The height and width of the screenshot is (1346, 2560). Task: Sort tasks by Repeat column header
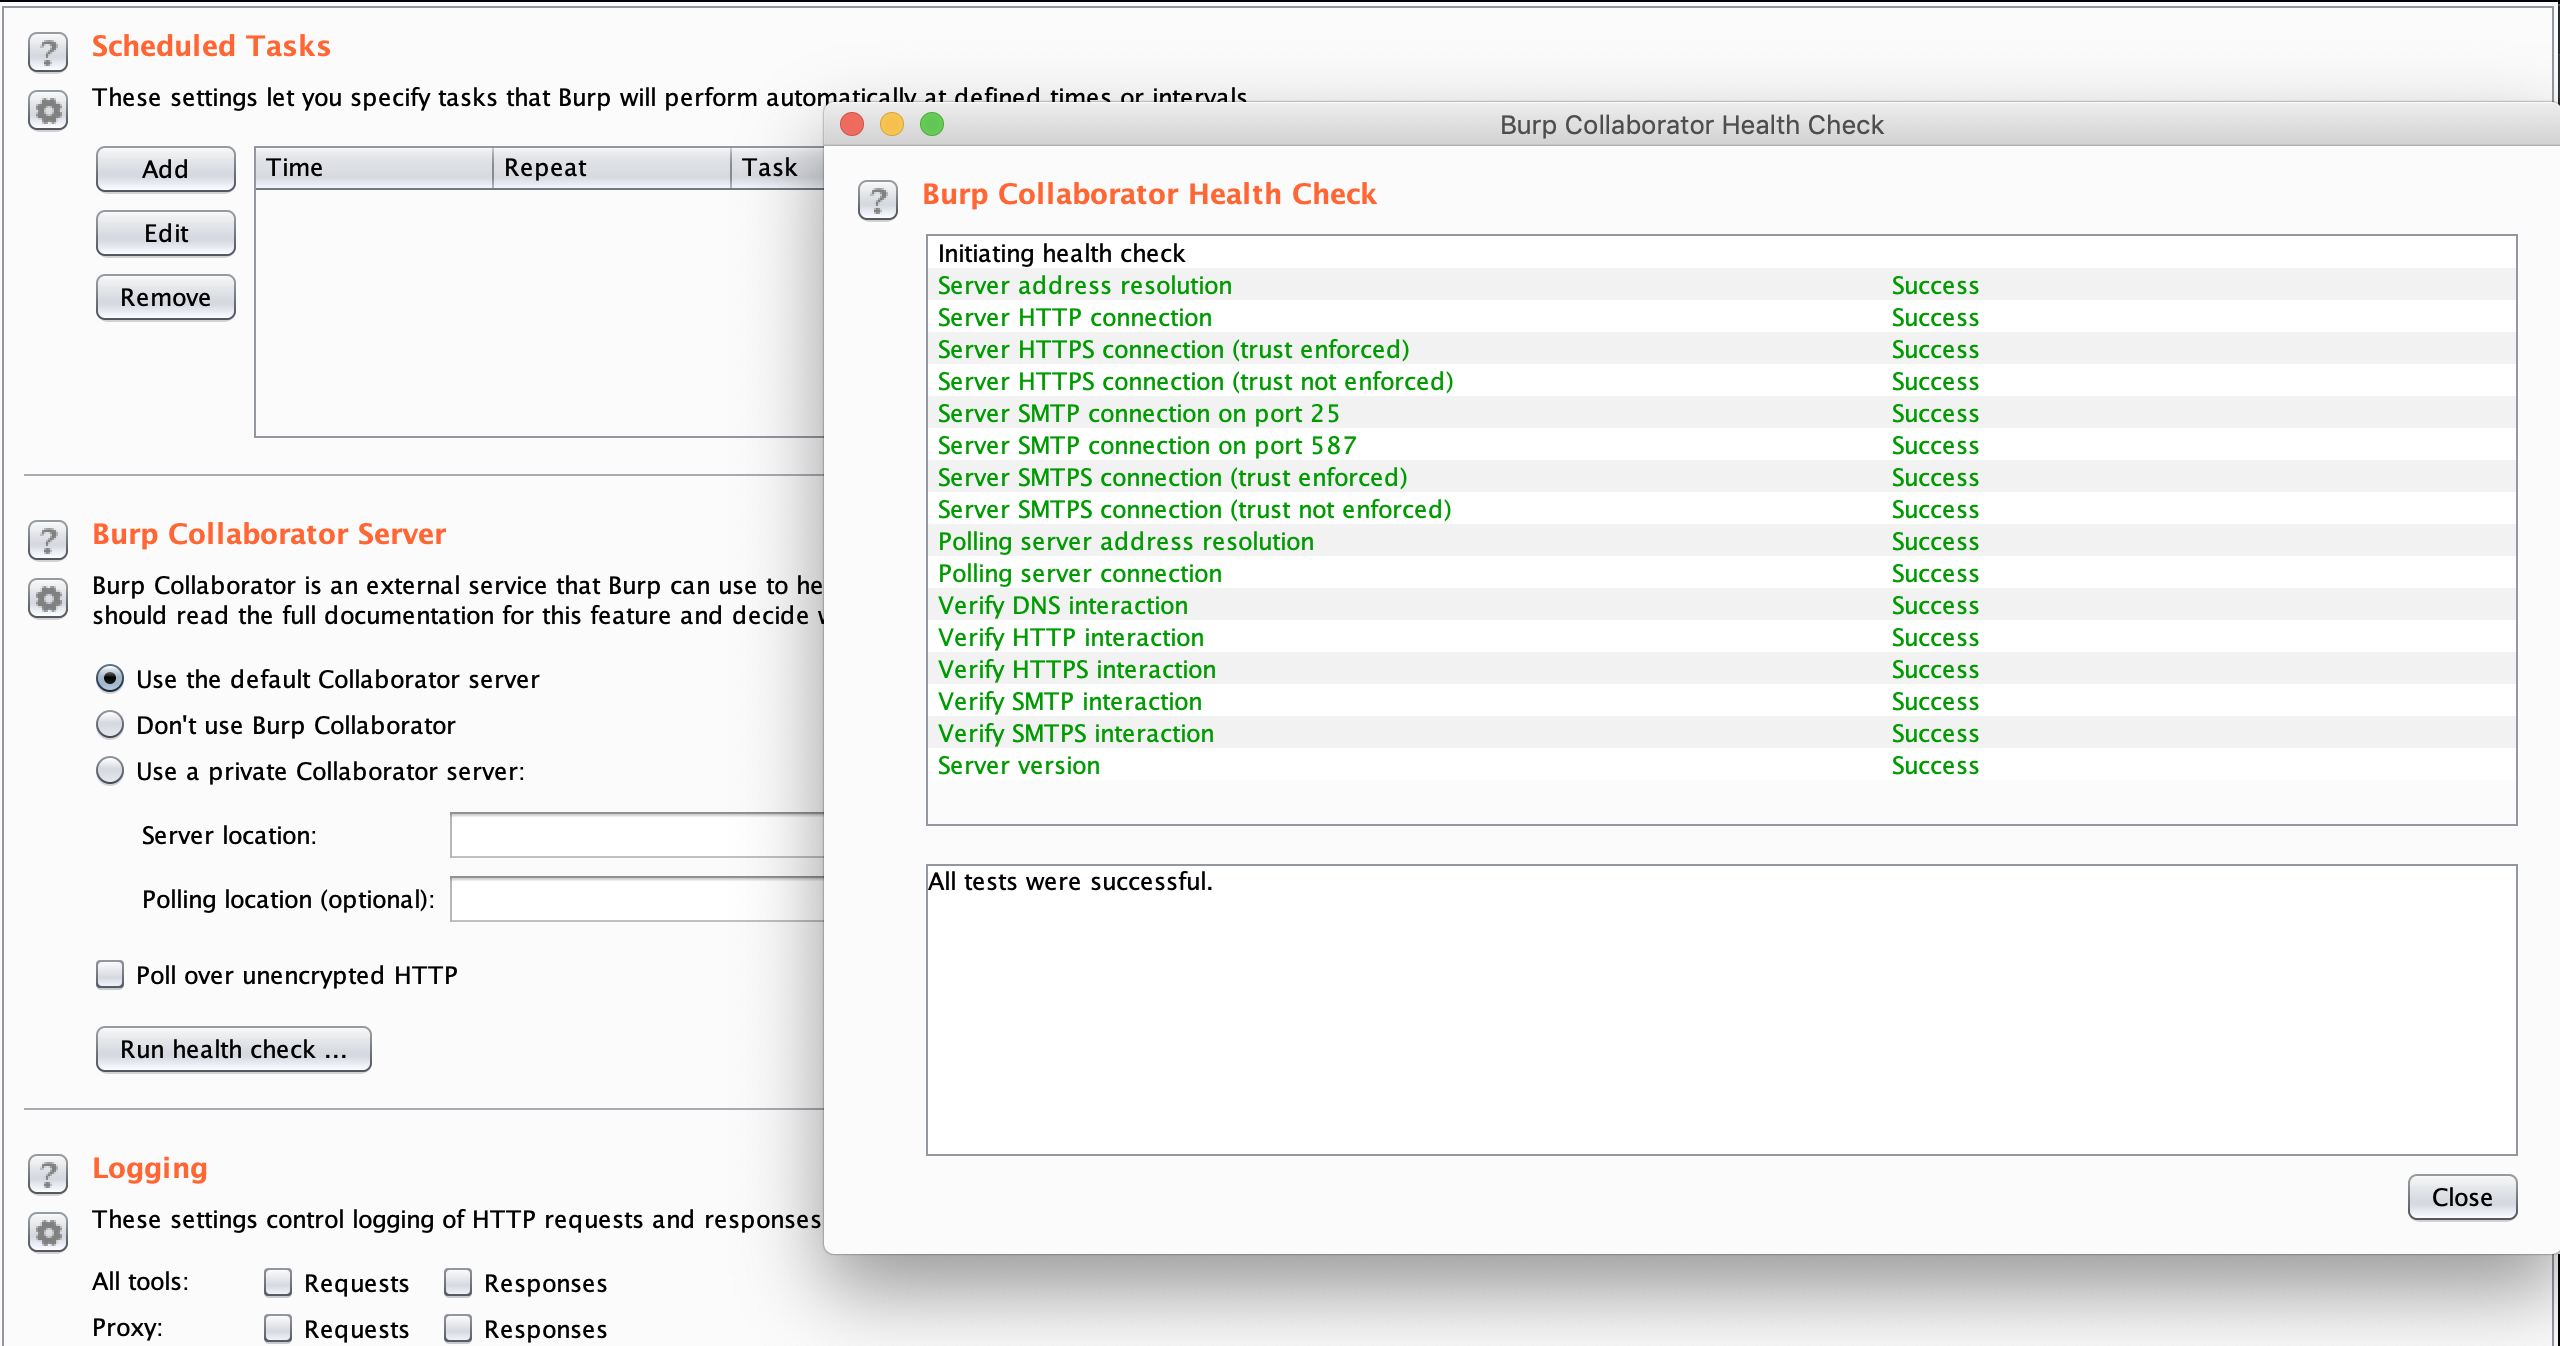[612, 168]
